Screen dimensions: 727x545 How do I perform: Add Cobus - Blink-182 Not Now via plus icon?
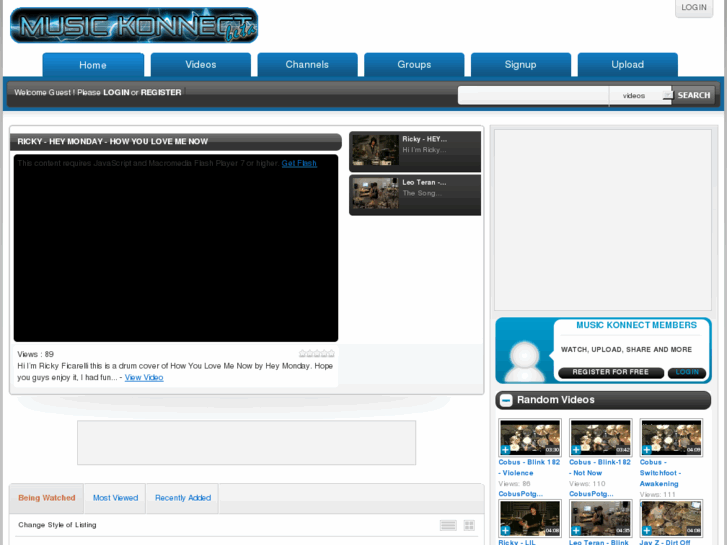click(576, 449)
